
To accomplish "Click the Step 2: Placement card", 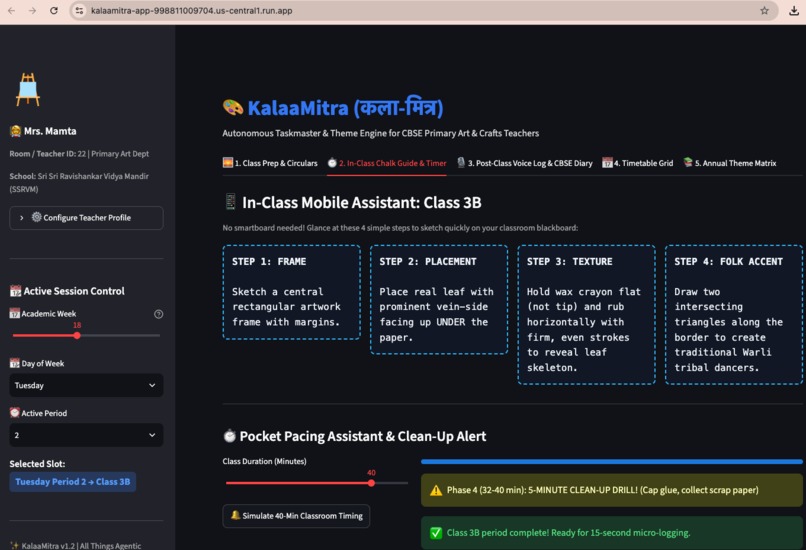I will click(439, 300).
